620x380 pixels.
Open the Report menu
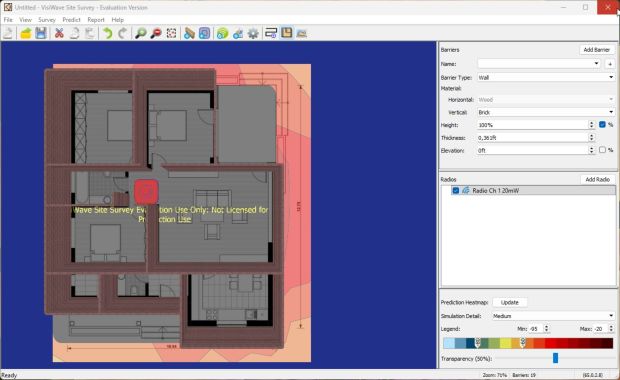coord(96,20)
